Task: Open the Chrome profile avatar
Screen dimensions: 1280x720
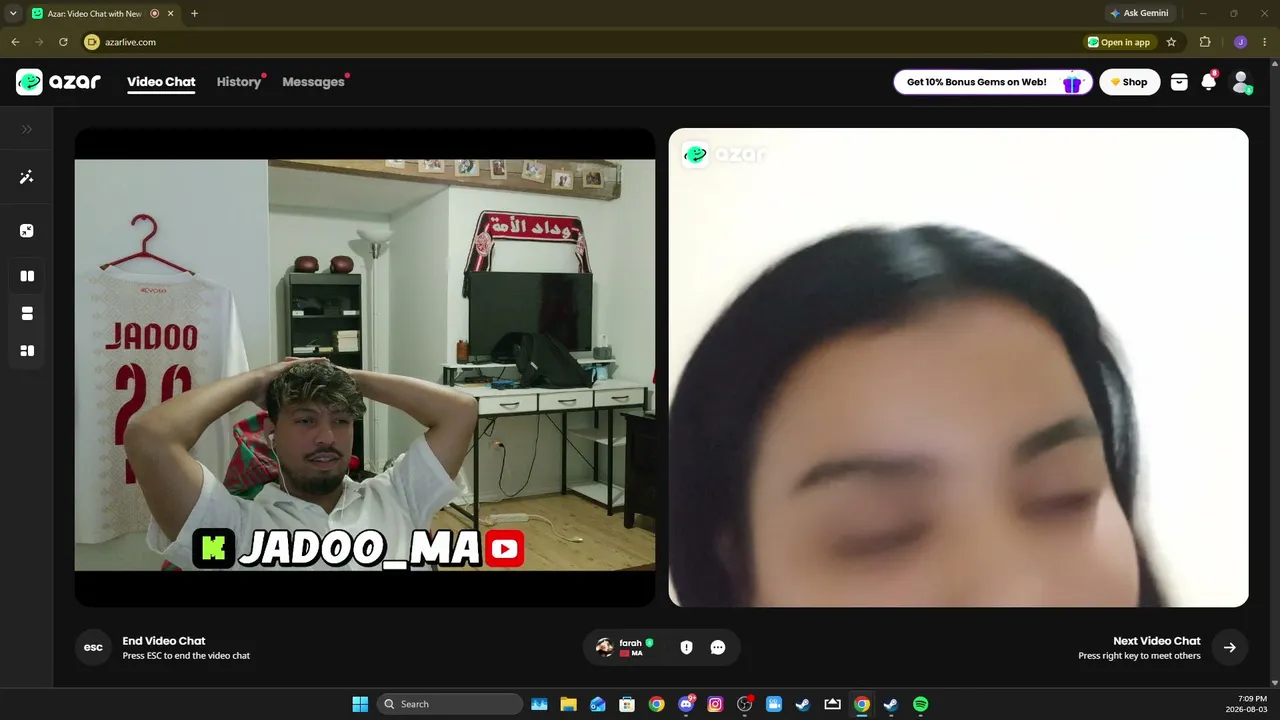Action: pos(1240,42)
